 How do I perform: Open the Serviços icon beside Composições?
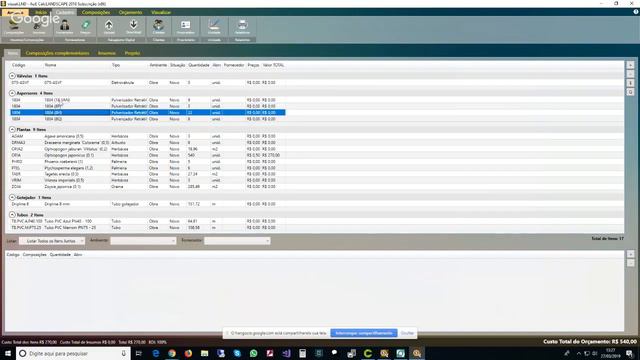tap(39, 27)
